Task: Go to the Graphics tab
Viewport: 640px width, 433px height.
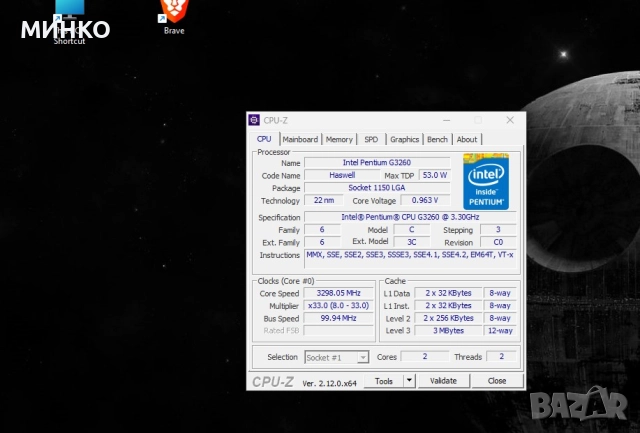Action: click(404, 139)
